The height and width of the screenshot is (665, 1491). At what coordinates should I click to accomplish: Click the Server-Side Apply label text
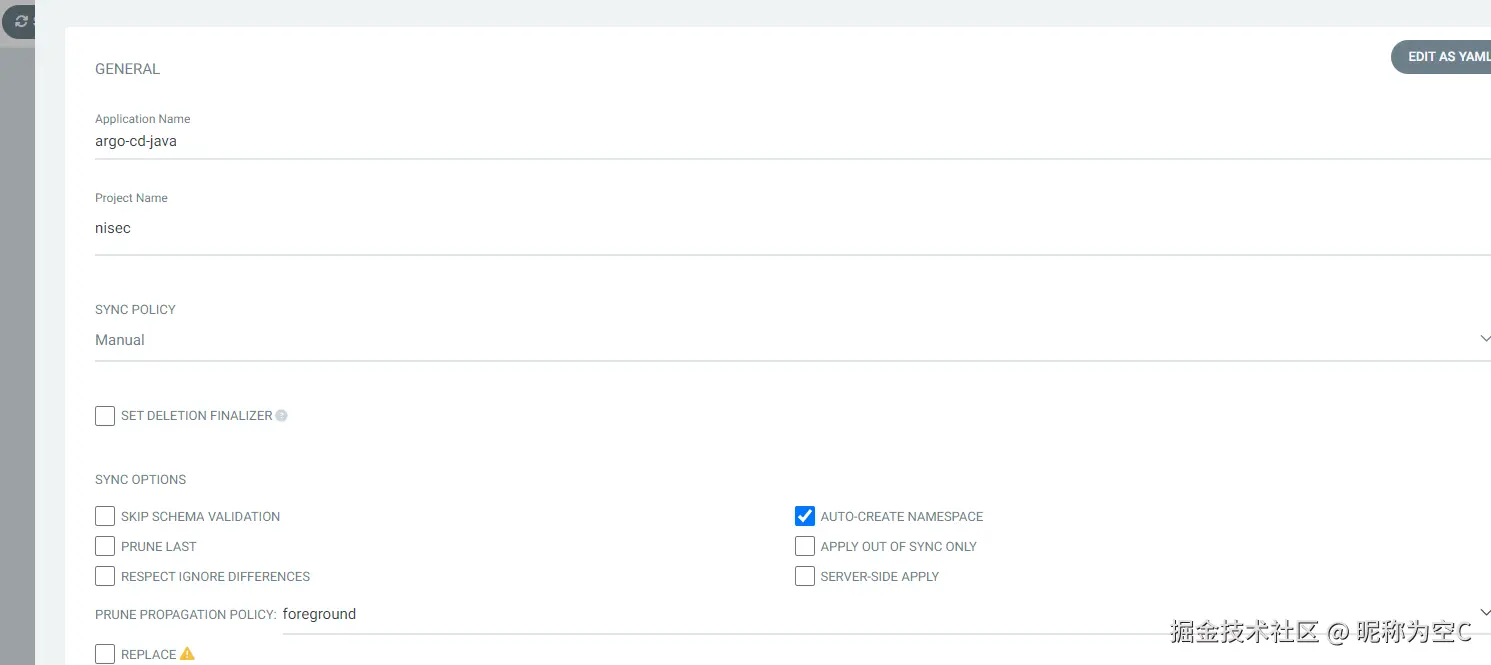(x=879, y=577)
